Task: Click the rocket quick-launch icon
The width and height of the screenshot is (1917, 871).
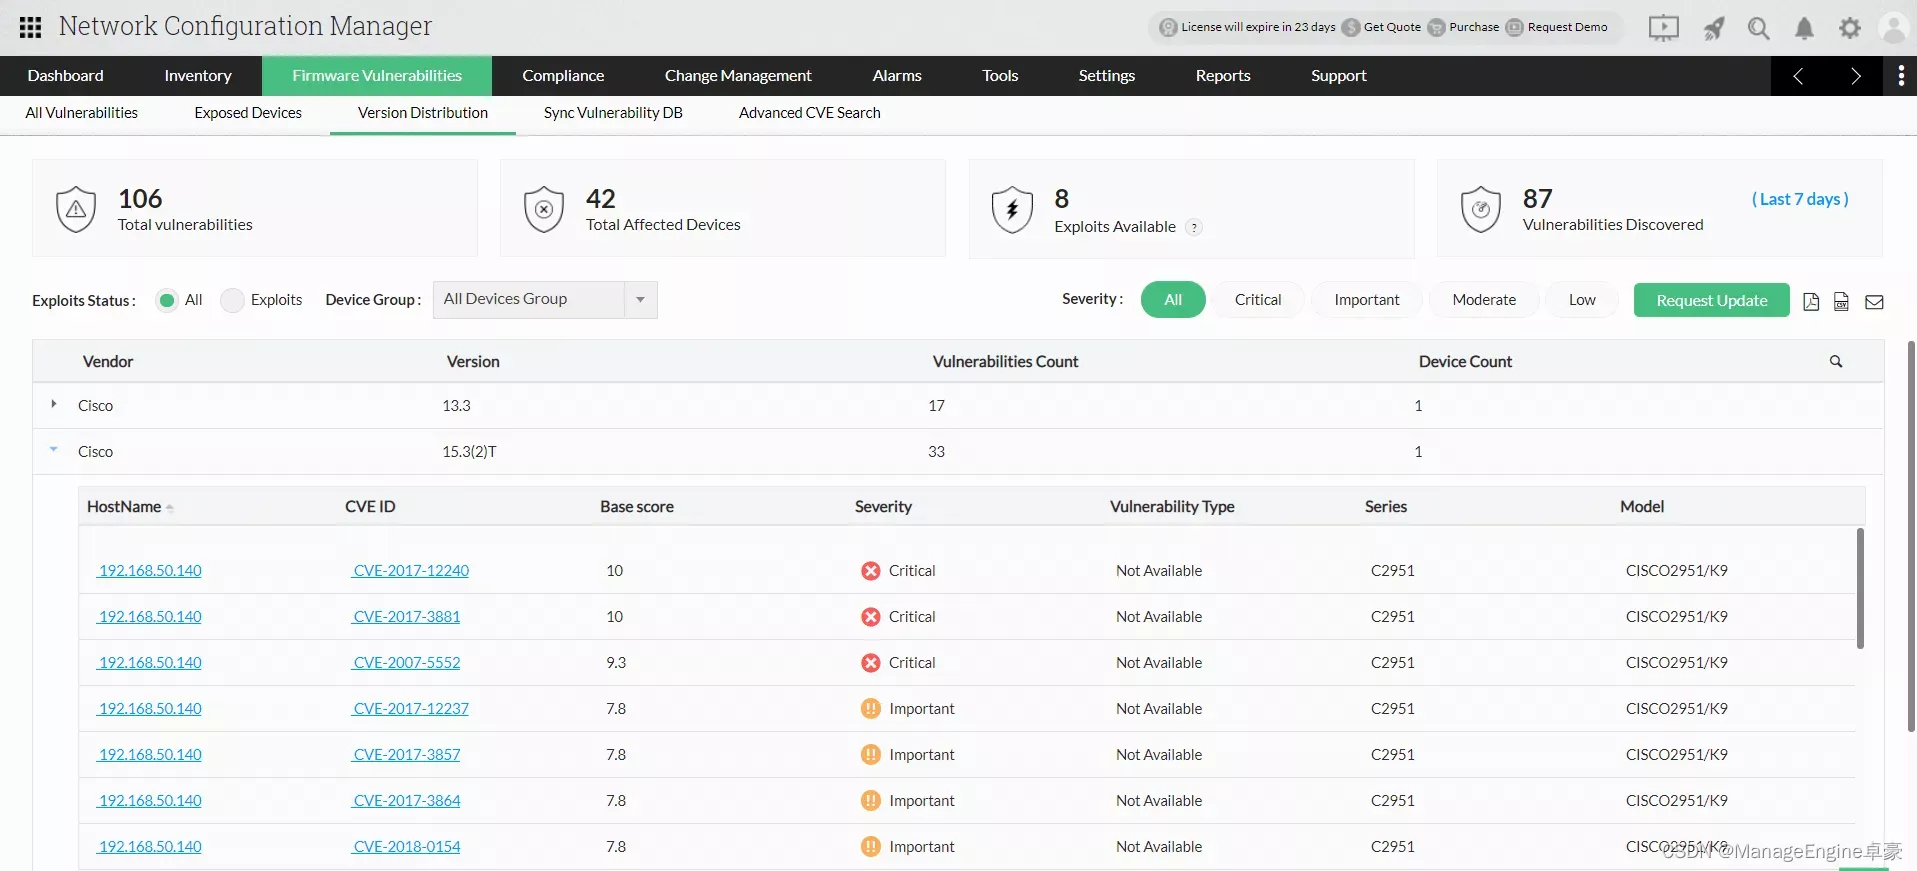Action: [1714, 28]
